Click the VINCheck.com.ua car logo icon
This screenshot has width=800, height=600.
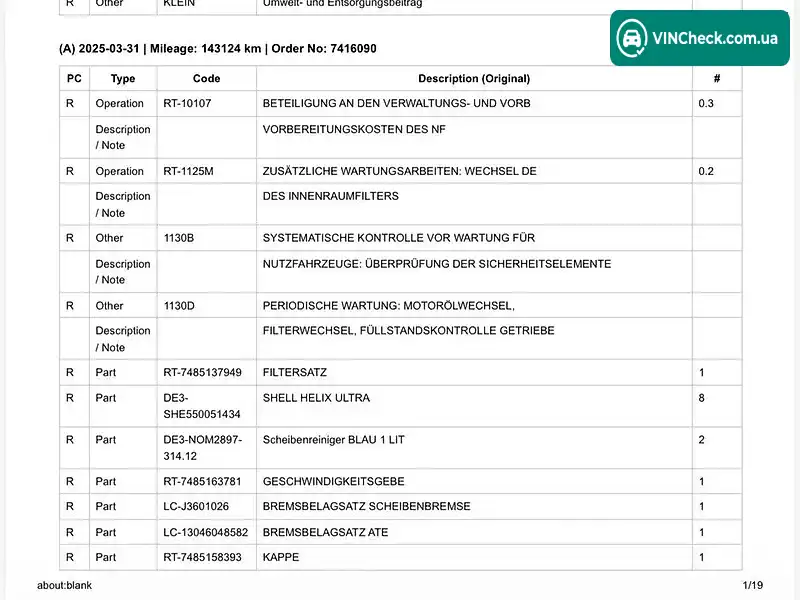[632, 38]
